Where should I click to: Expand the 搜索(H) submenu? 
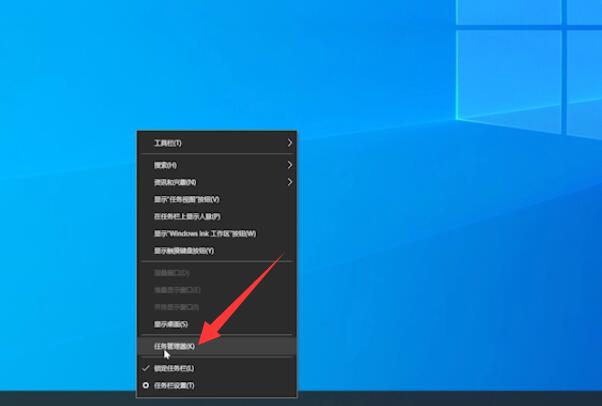[217, 165]
